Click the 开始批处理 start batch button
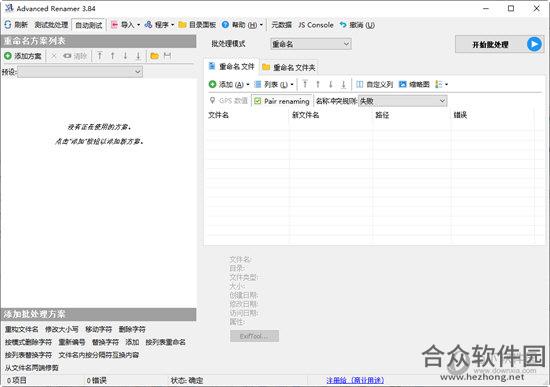This screenshot has width=550, height=387. click(499, 44)
